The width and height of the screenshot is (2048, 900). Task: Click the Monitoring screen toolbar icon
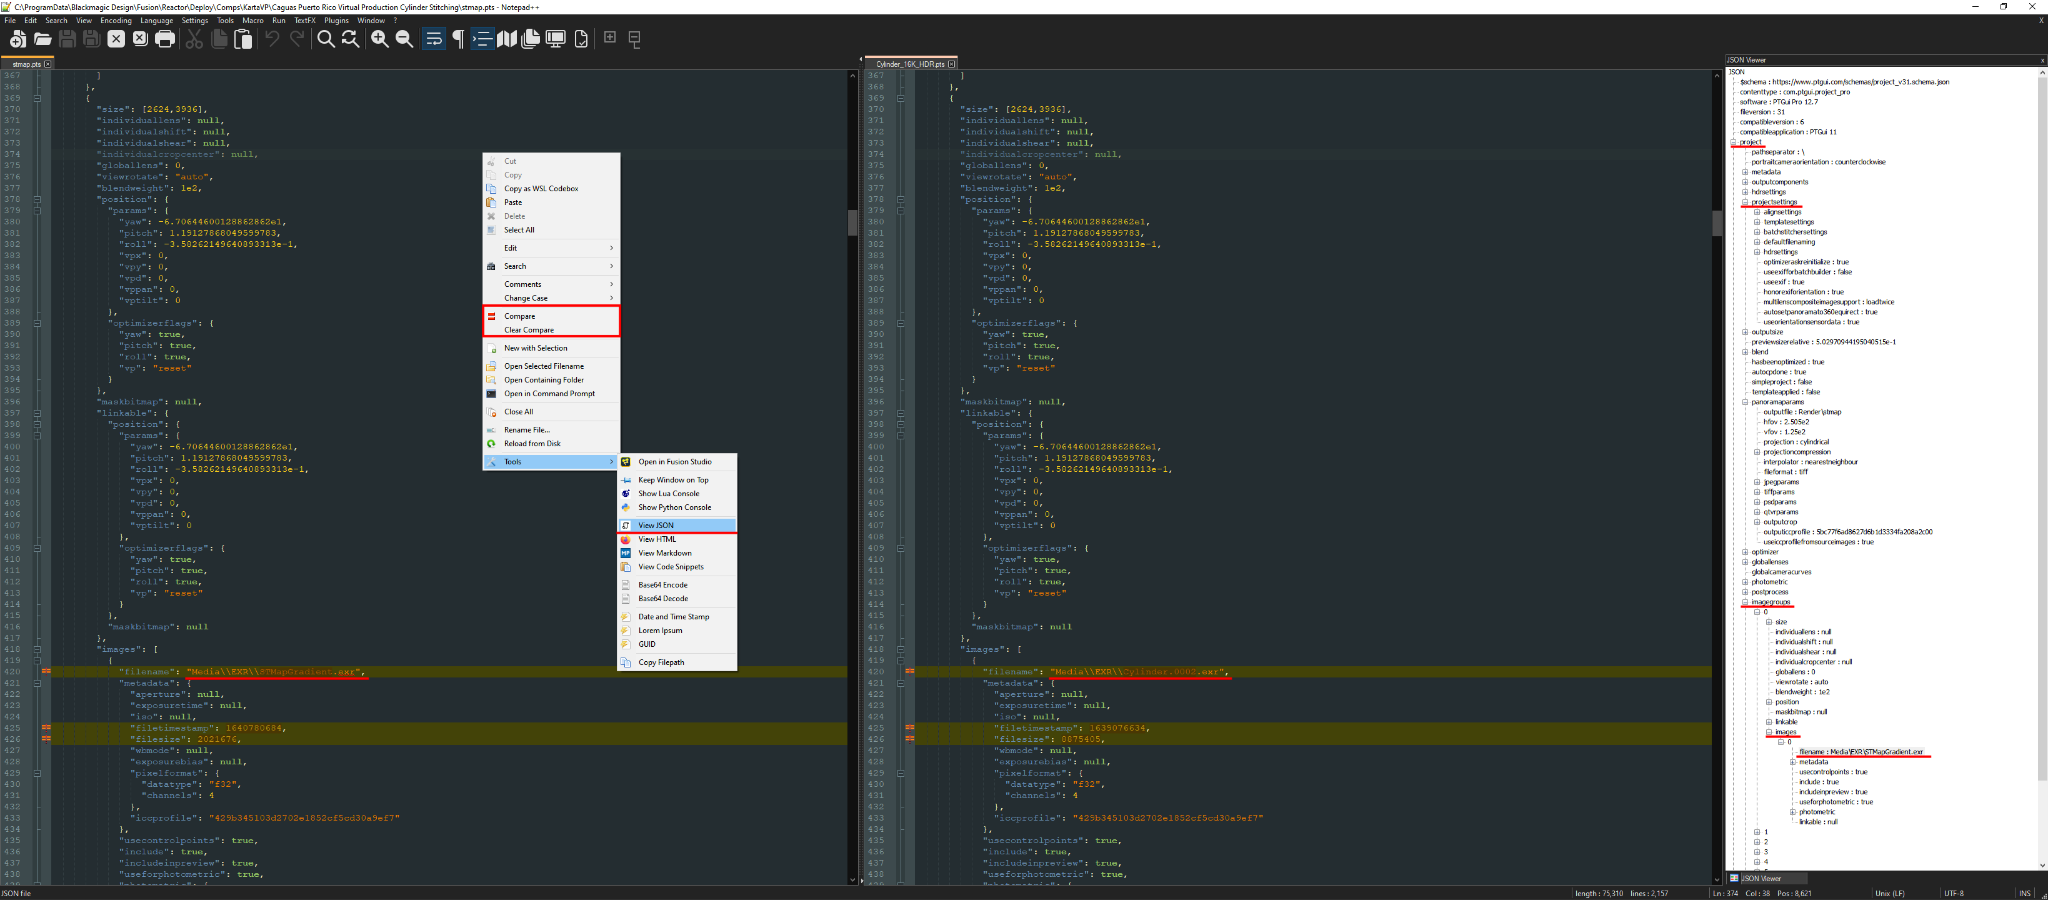[555, 39]
